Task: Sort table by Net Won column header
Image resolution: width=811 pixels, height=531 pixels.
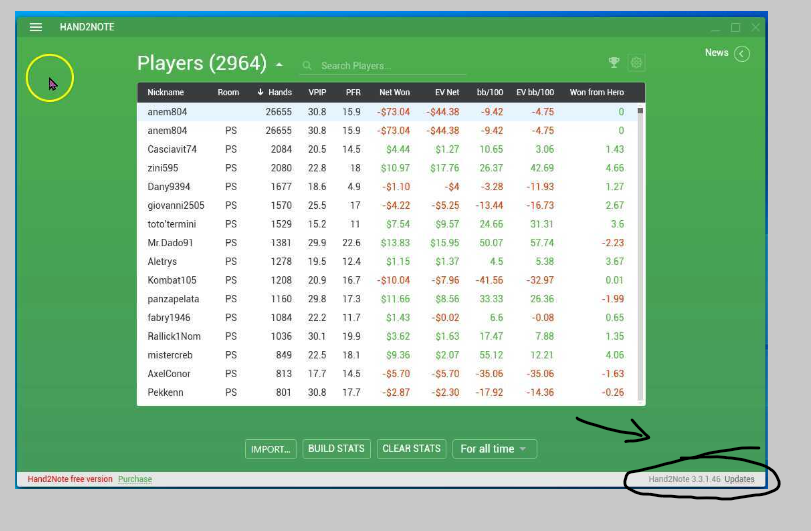Action: pyautogui.click(x=394, y=92)
